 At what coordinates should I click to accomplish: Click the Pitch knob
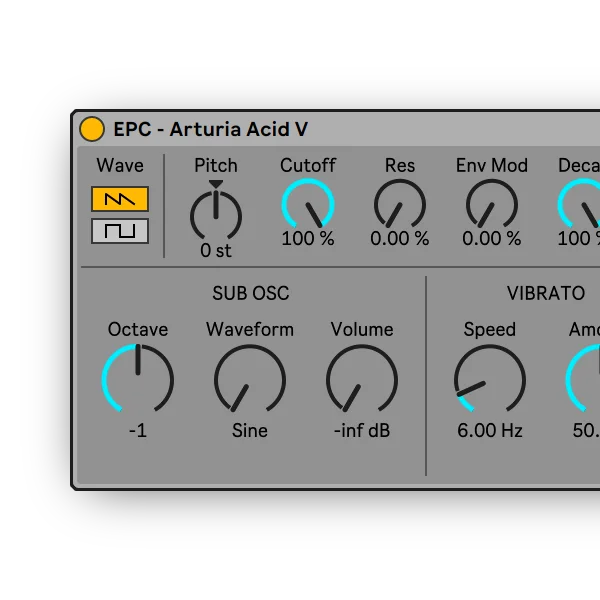[216, 215]
